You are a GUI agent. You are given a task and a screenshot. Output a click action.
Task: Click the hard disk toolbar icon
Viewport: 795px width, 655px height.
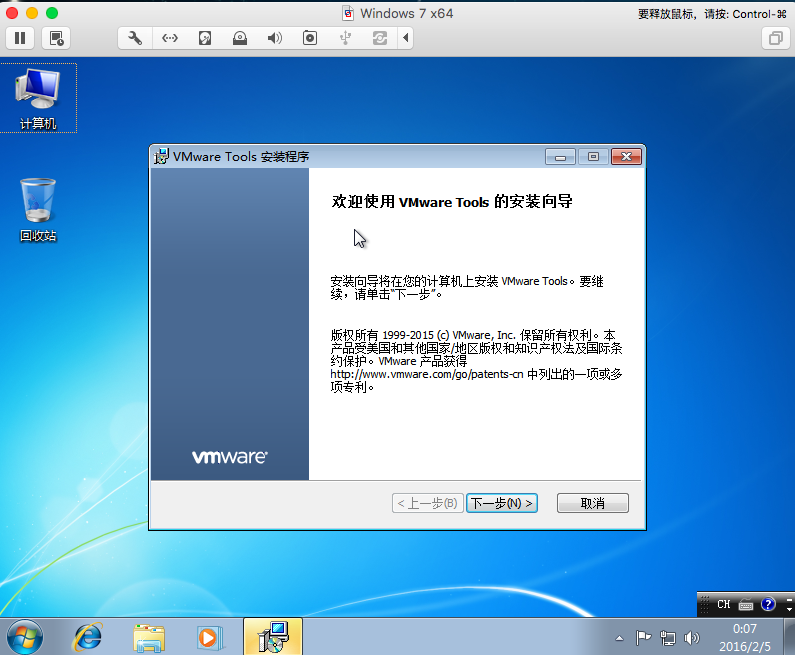(205, 38)
